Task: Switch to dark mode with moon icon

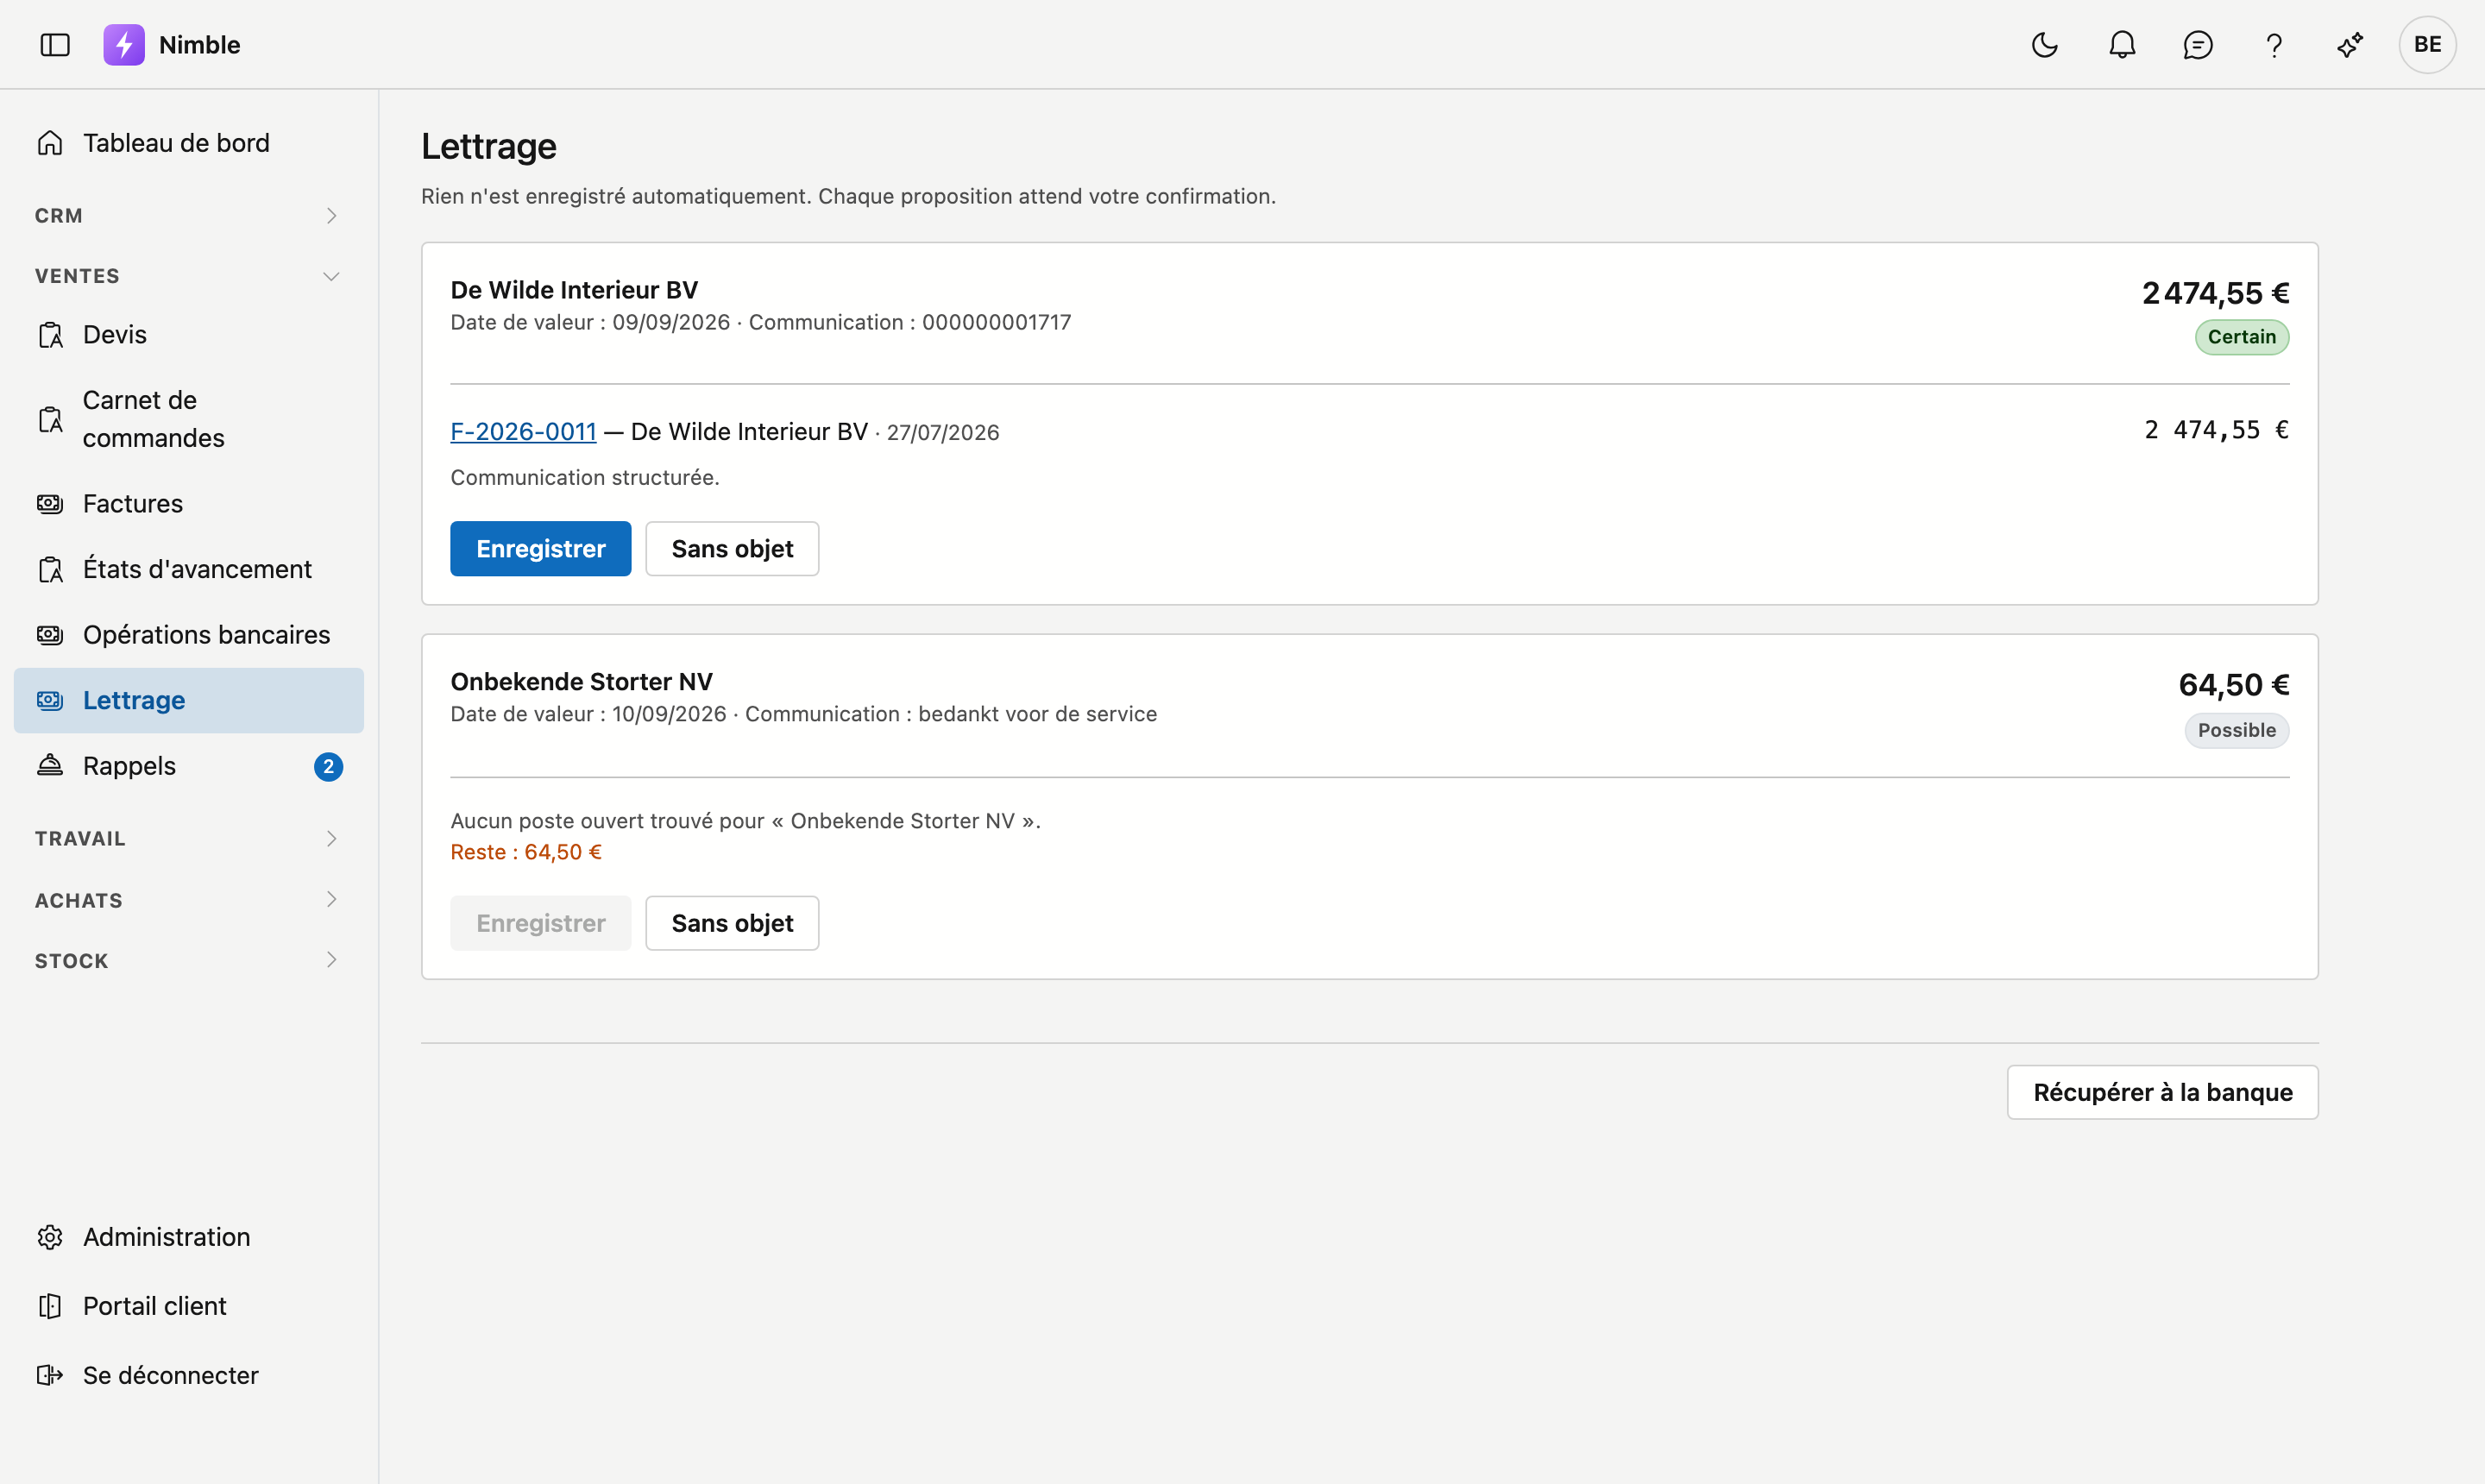Action: click(x=2045, y=45)
